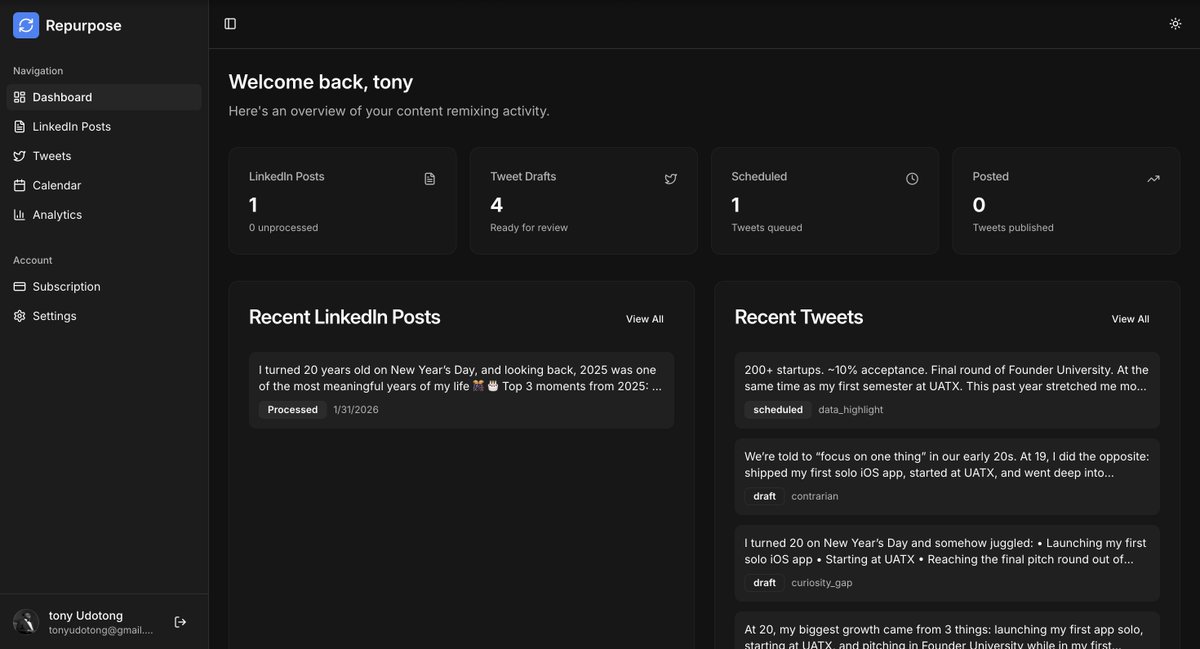Click the 1/31/2026 post date
1200x649 pixels.
(356, 410)
